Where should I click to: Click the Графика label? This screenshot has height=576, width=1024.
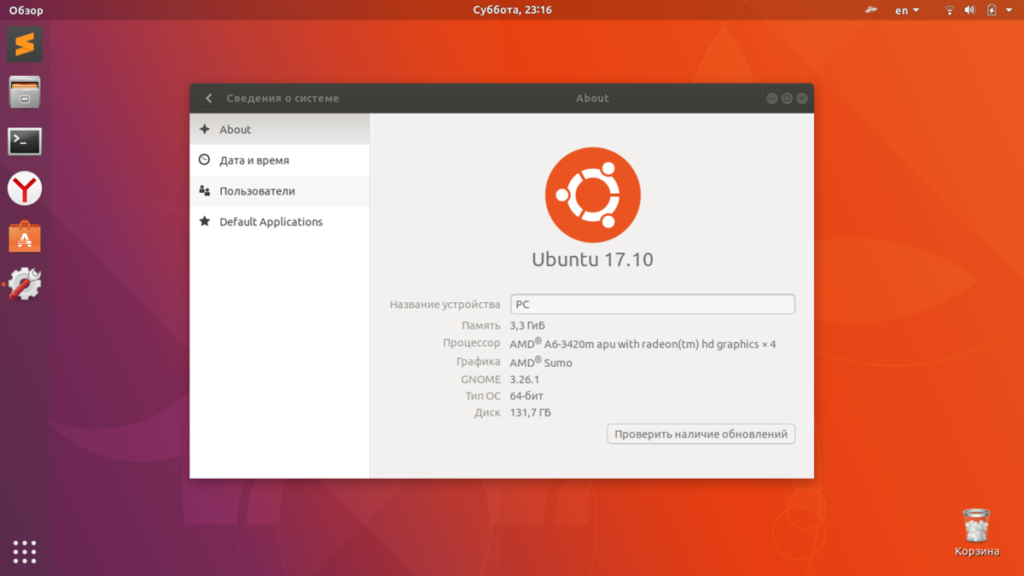pos(478,361)
